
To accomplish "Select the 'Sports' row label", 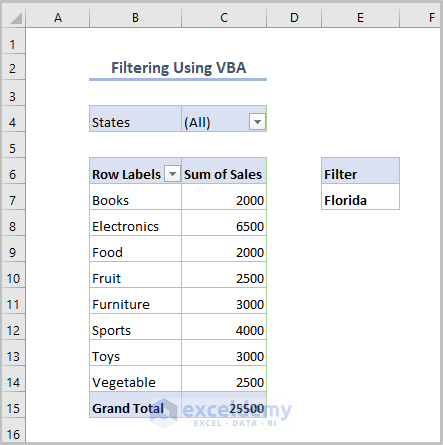I will [135, 327].
